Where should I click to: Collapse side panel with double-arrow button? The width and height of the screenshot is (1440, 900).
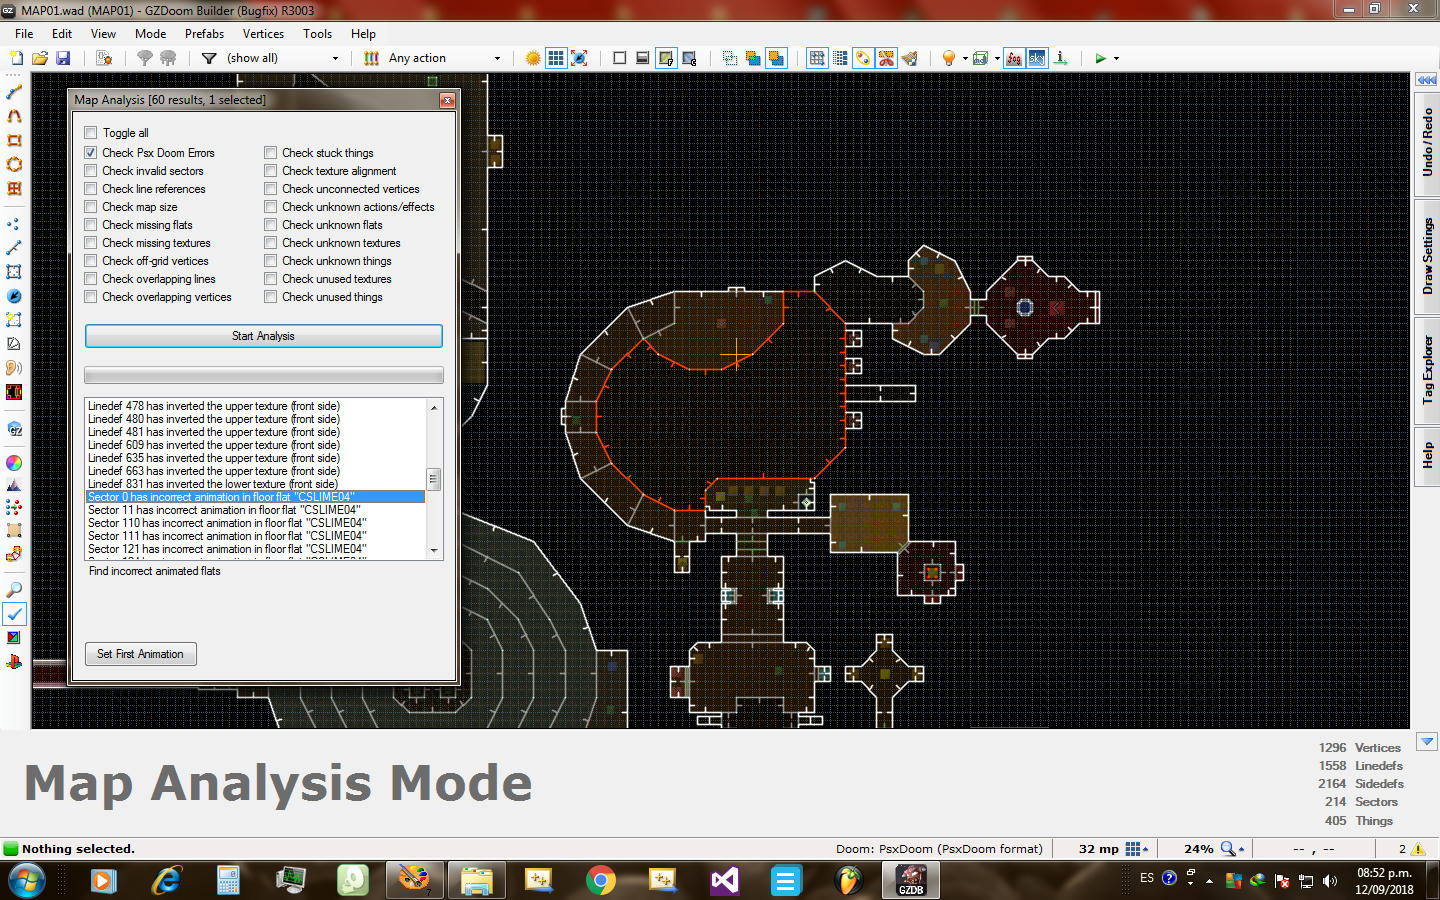[x=1427, y=79]
